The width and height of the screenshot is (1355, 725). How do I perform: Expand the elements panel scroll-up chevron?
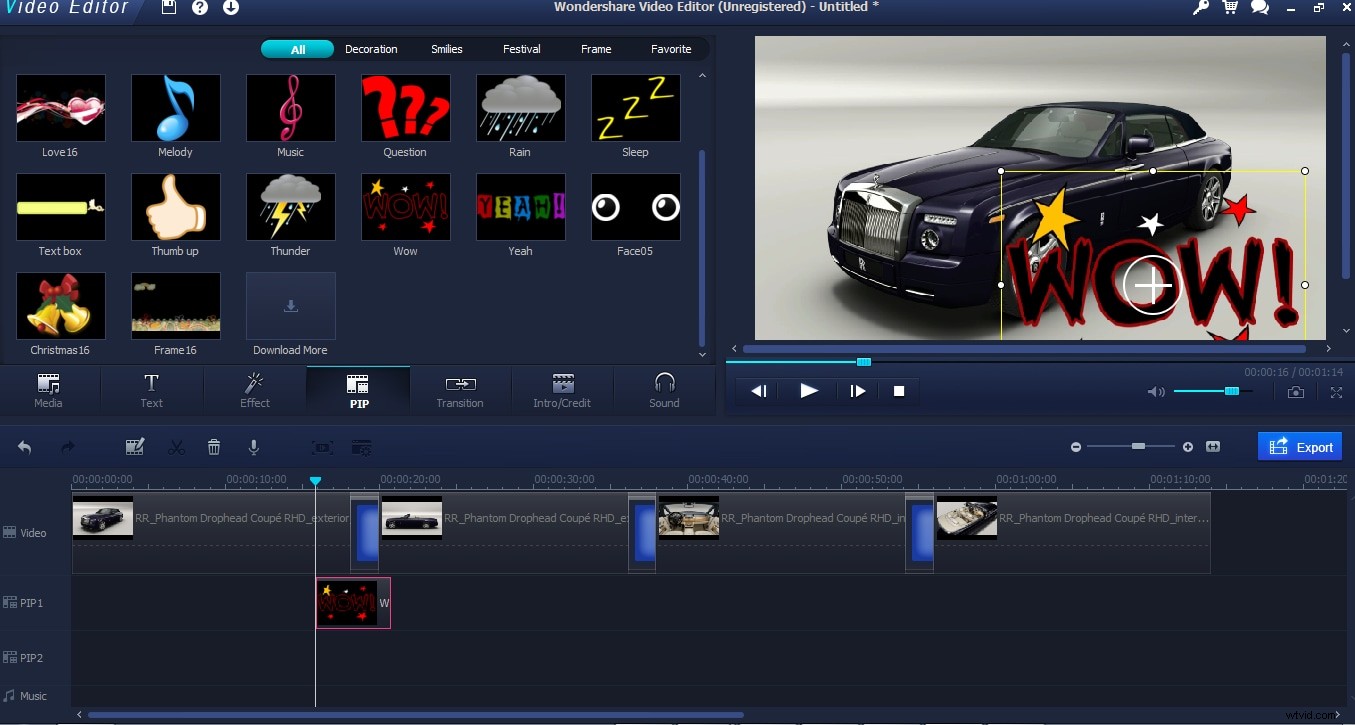point(702,75)
